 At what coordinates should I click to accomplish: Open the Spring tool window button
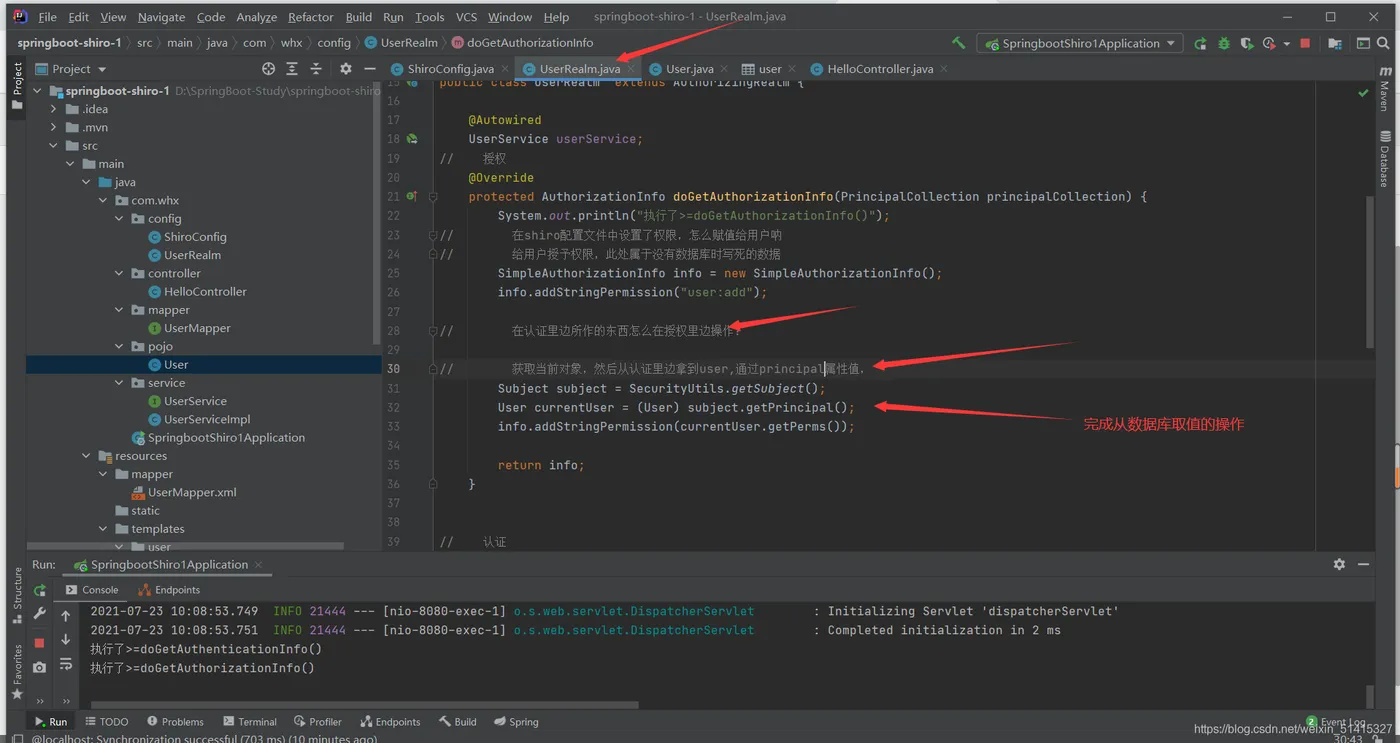[515, 721]
